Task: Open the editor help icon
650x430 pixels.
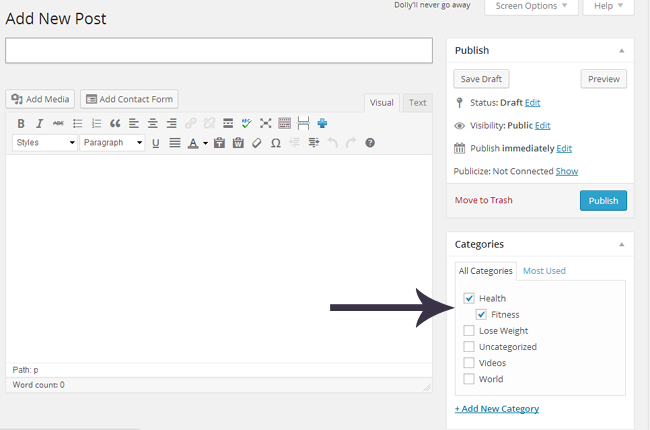Action: [370, 143]
